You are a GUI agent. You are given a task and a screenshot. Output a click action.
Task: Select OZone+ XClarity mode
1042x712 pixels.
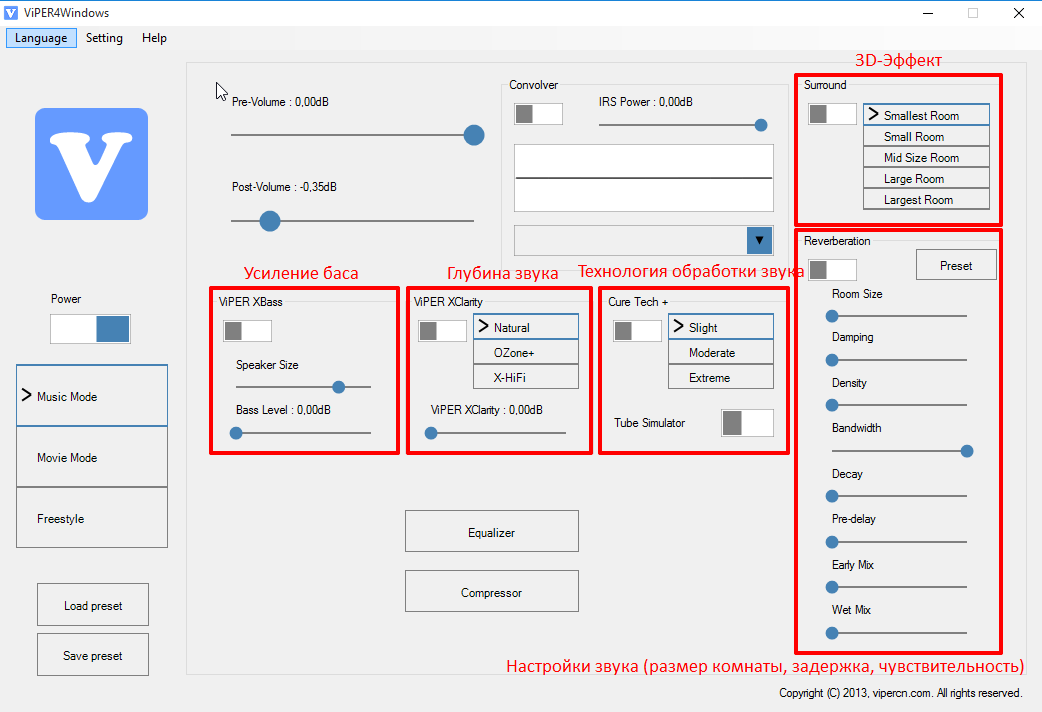[x=526, y=352]
